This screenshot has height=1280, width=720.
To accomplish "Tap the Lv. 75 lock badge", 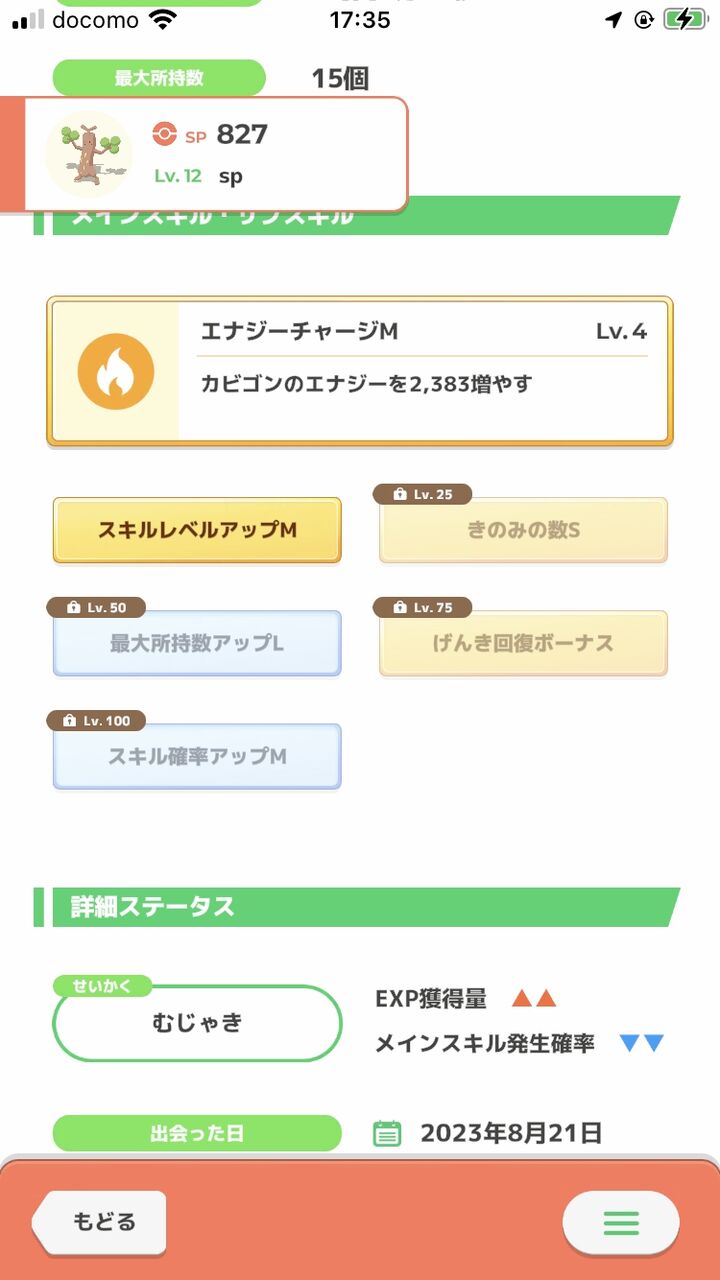I will coord(422,607).
